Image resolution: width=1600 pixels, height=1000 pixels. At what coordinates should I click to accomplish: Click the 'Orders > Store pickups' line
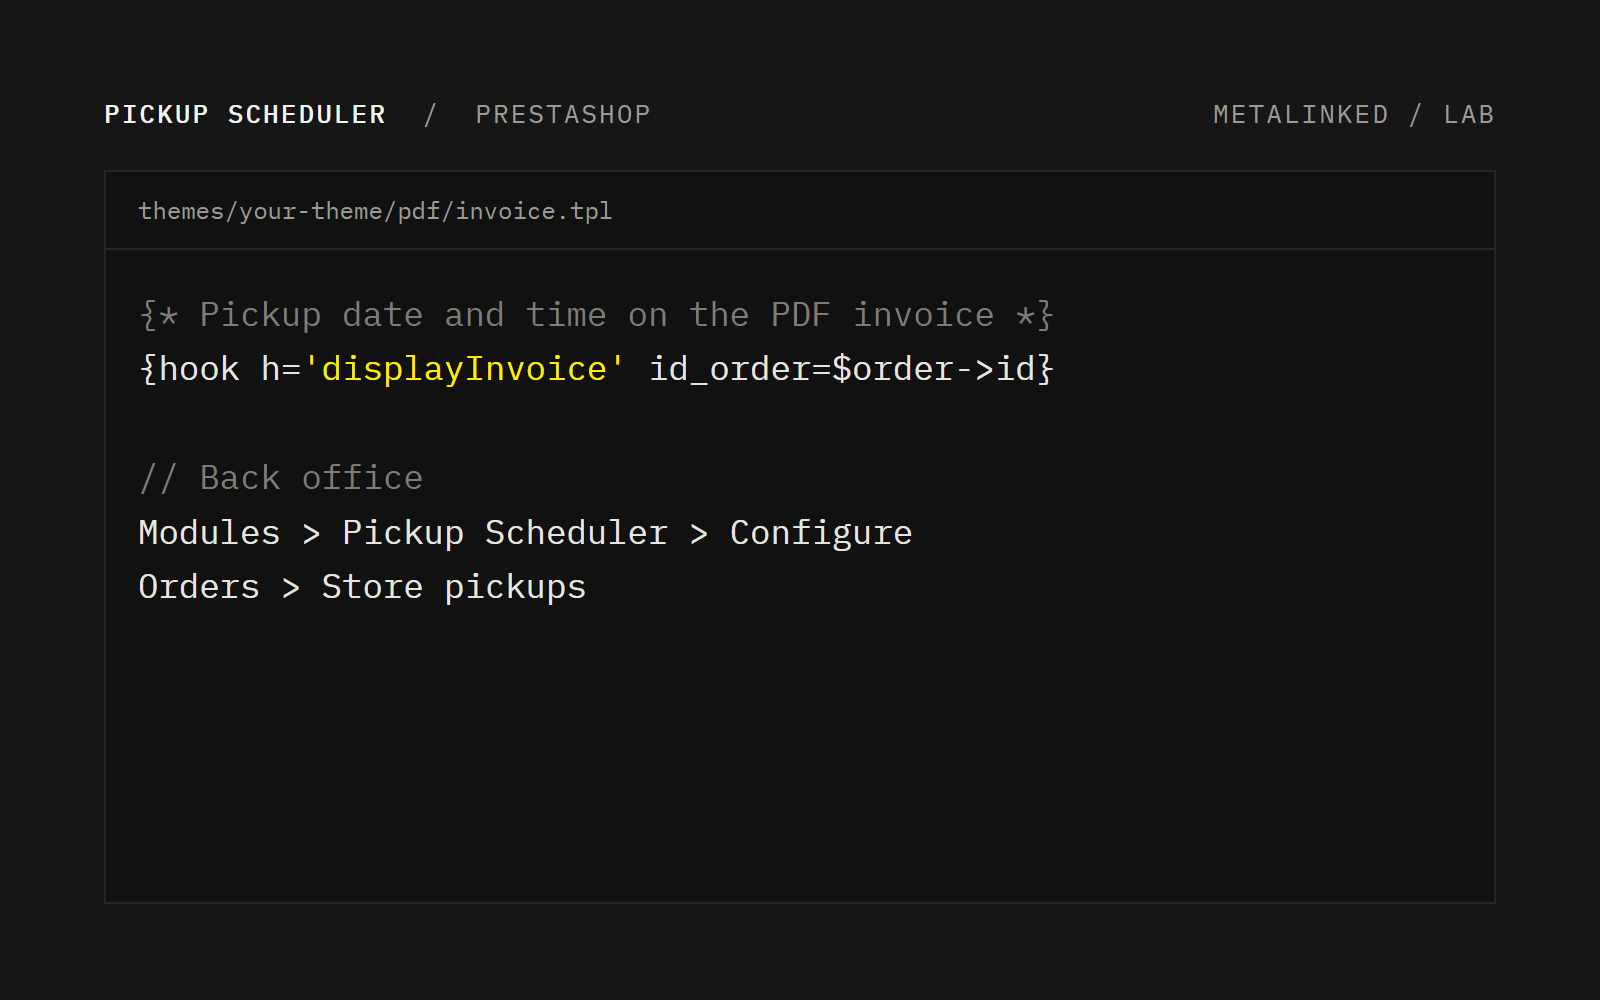click(x=362, y=587)
